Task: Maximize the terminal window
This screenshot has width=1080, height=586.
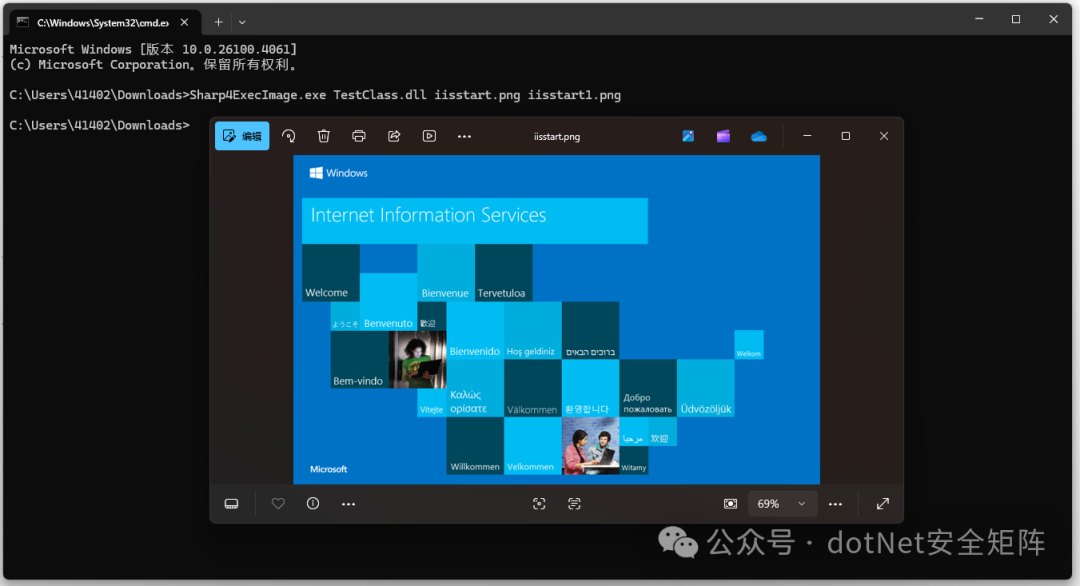Action: (x=1016, y=19)
